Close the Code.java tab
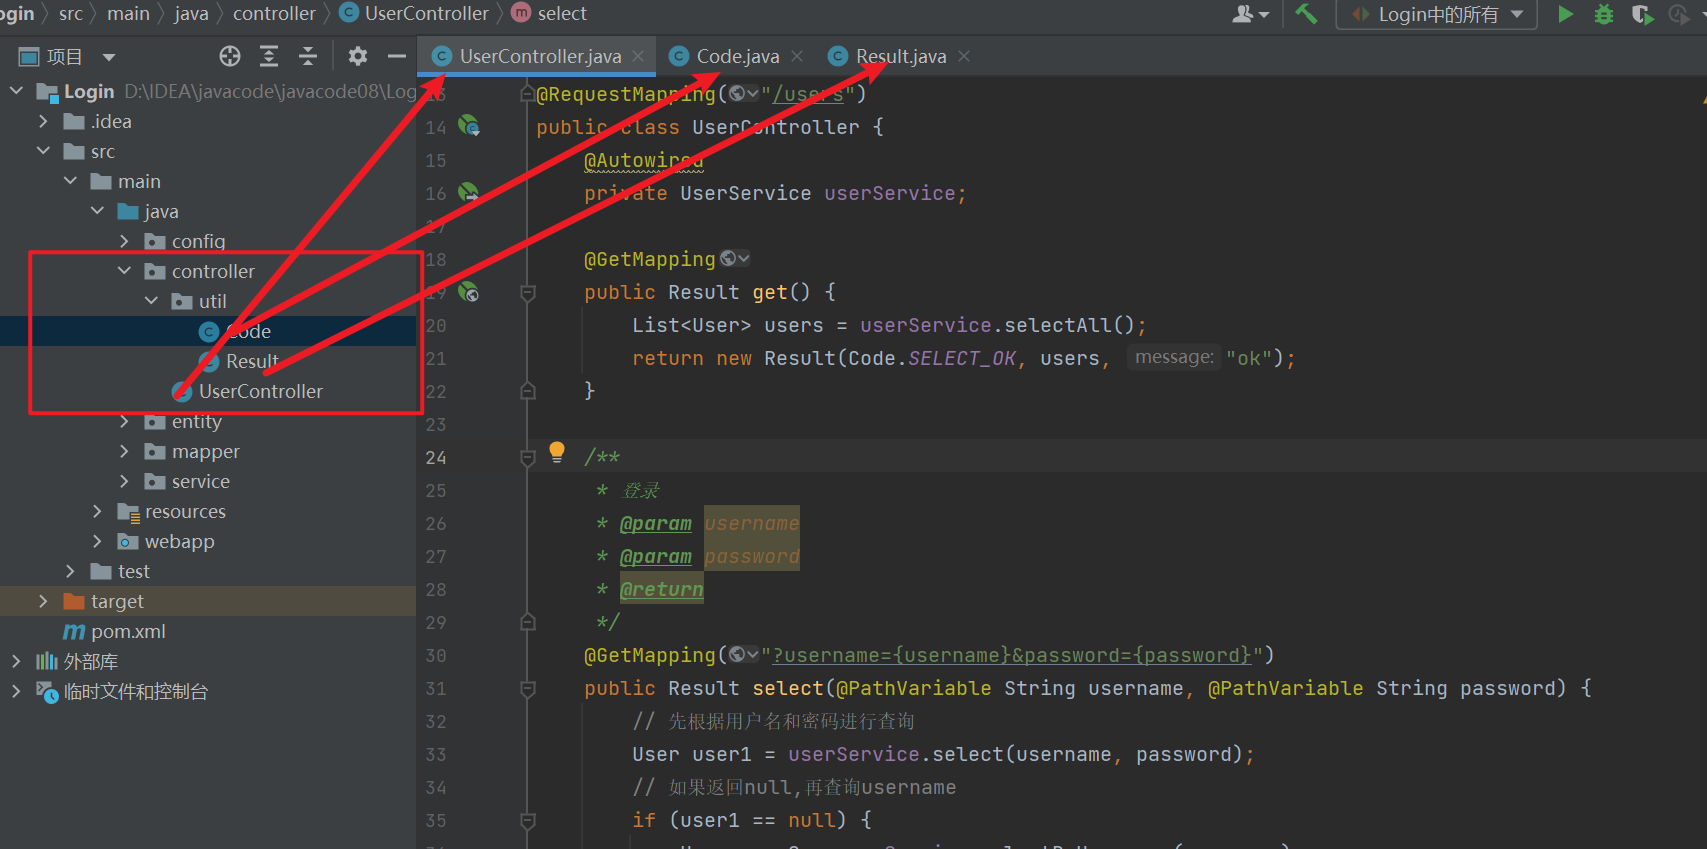Image resolution: width=1707 pixels, height=849 pixels. [x=797, y=56]
